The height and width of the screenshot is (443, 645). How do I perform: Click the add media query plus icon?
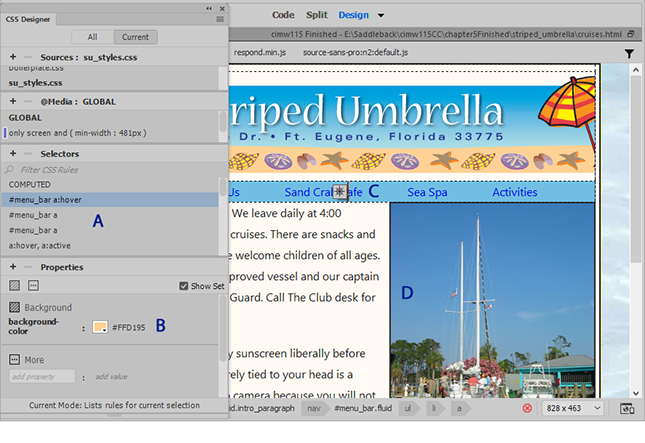[x=12, y=101]
